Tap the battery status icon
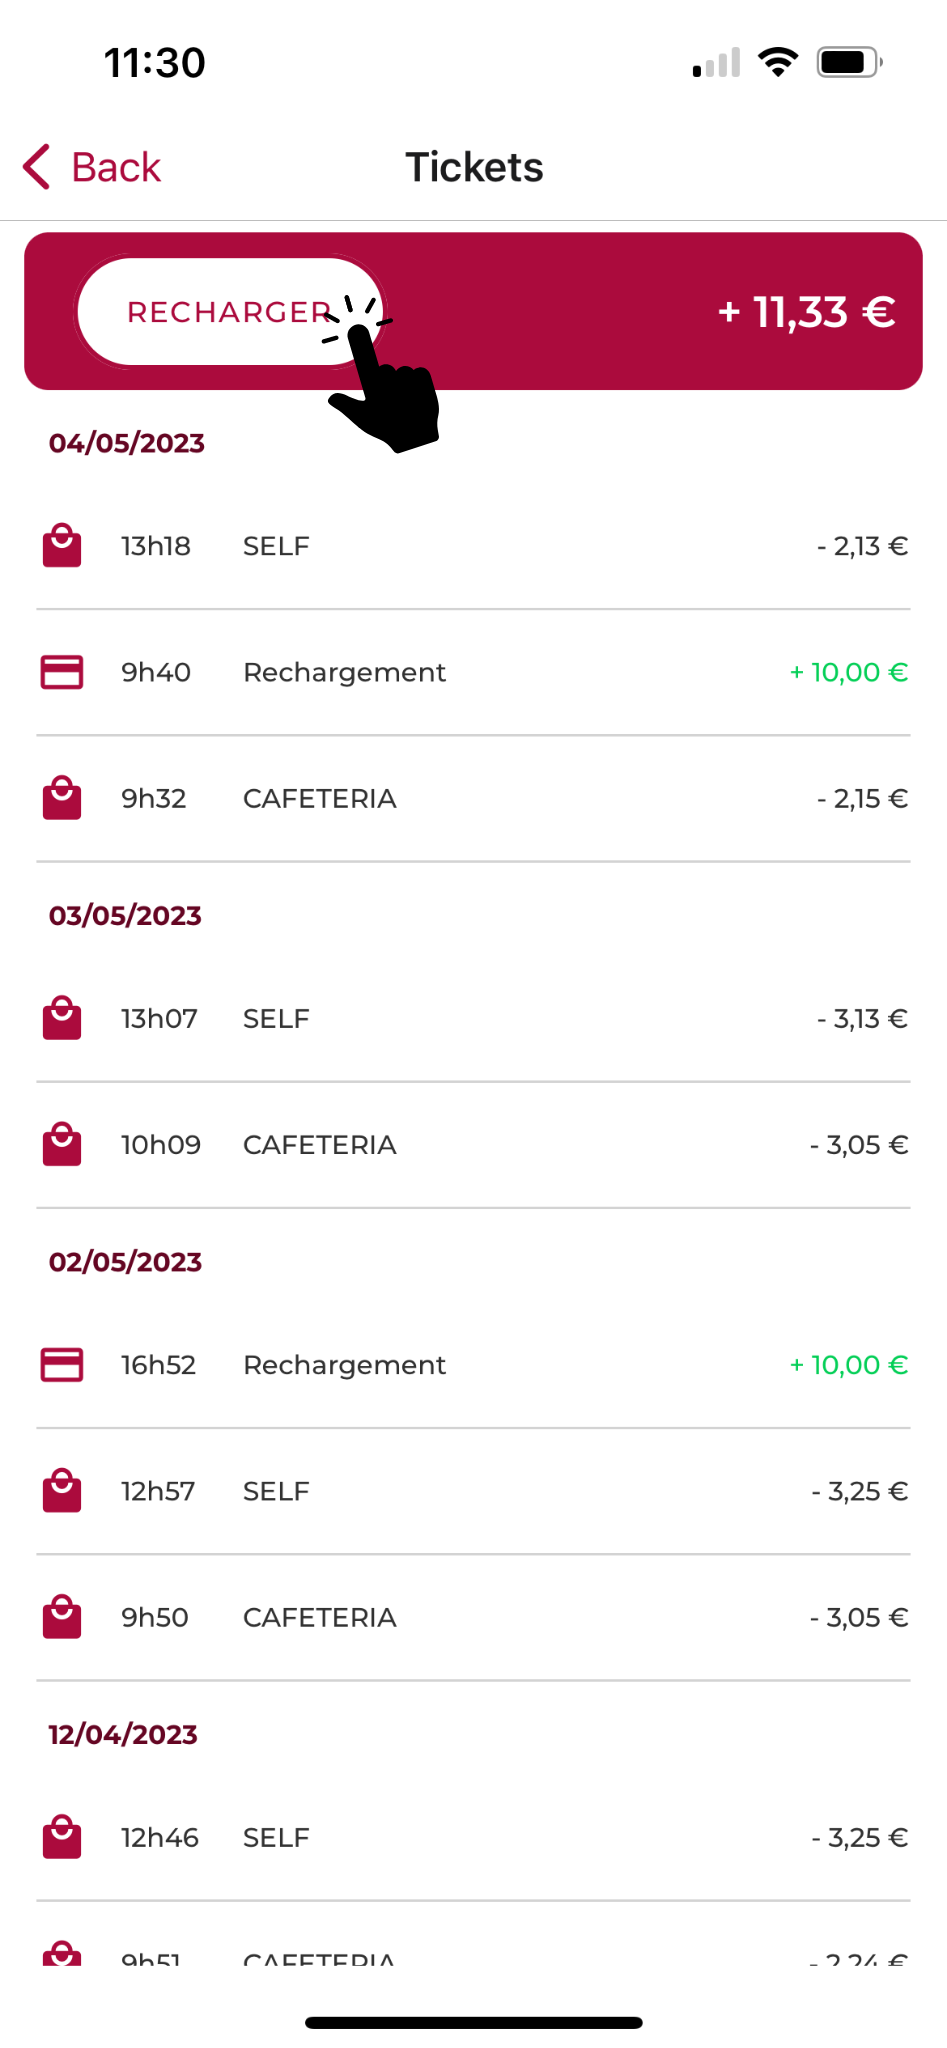This screenshot has width=947, height=2048. click(x=849, y=62)
